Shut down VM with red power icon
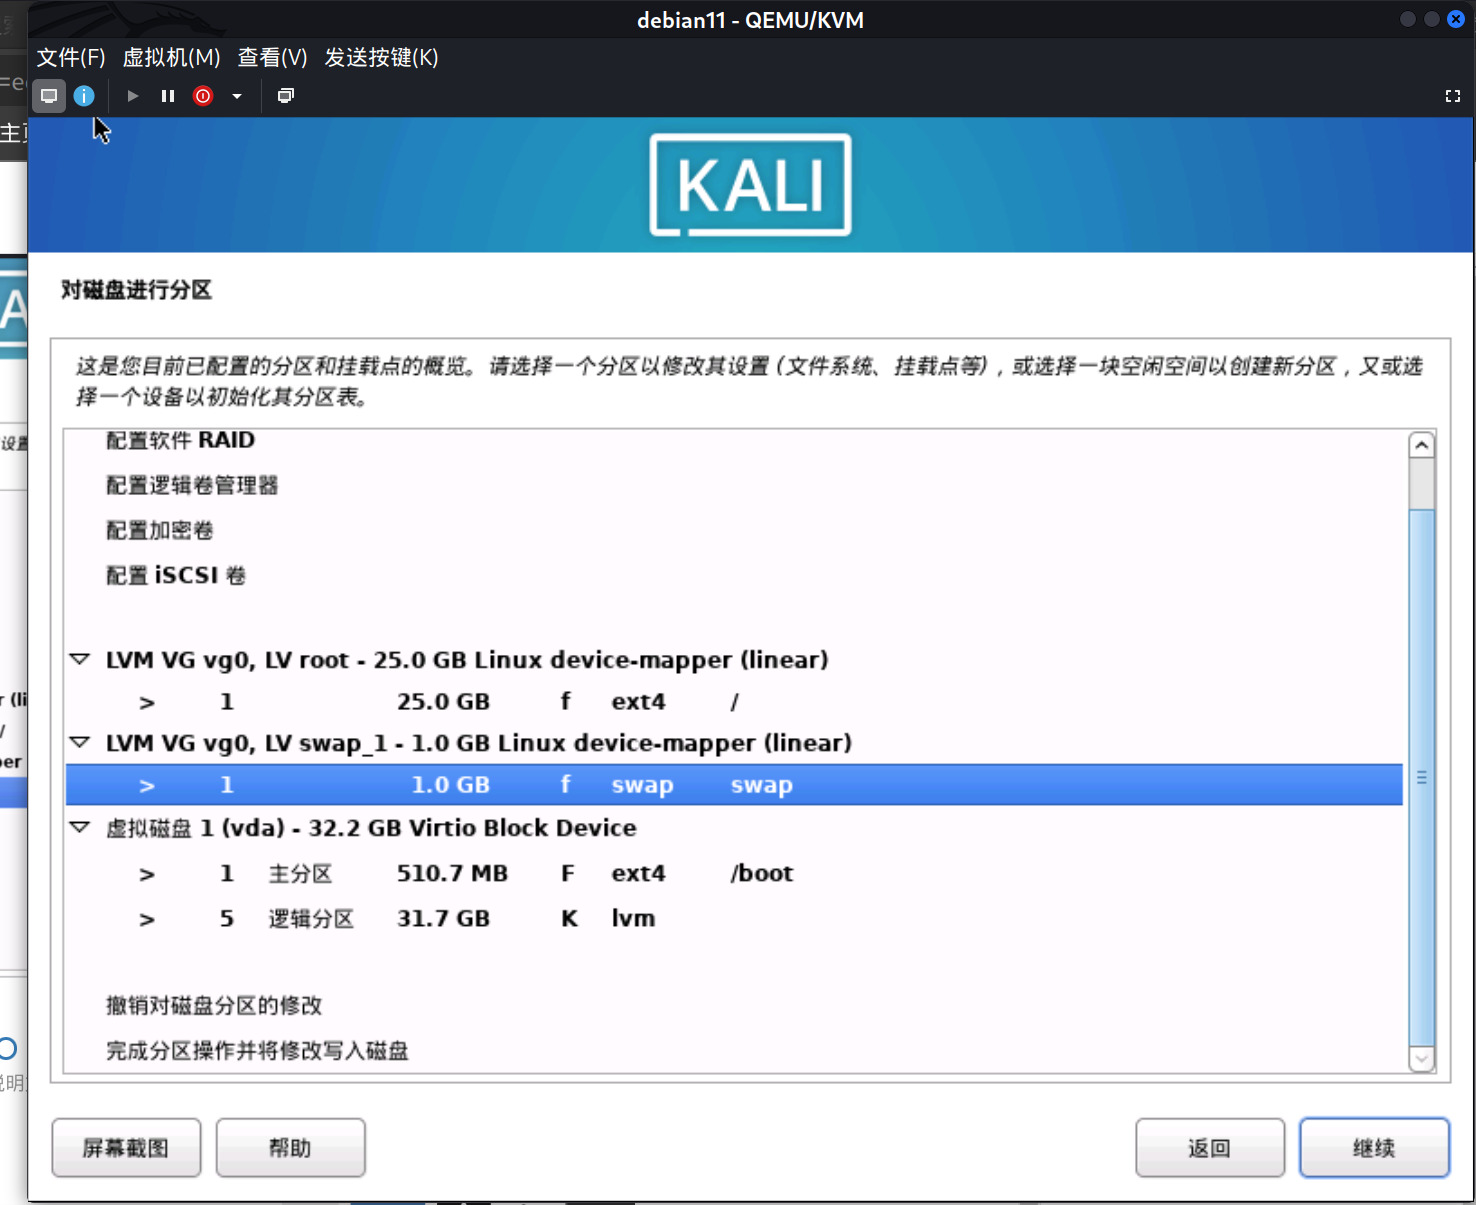This screenshot has width=1476, height=1205. point(203,96)
